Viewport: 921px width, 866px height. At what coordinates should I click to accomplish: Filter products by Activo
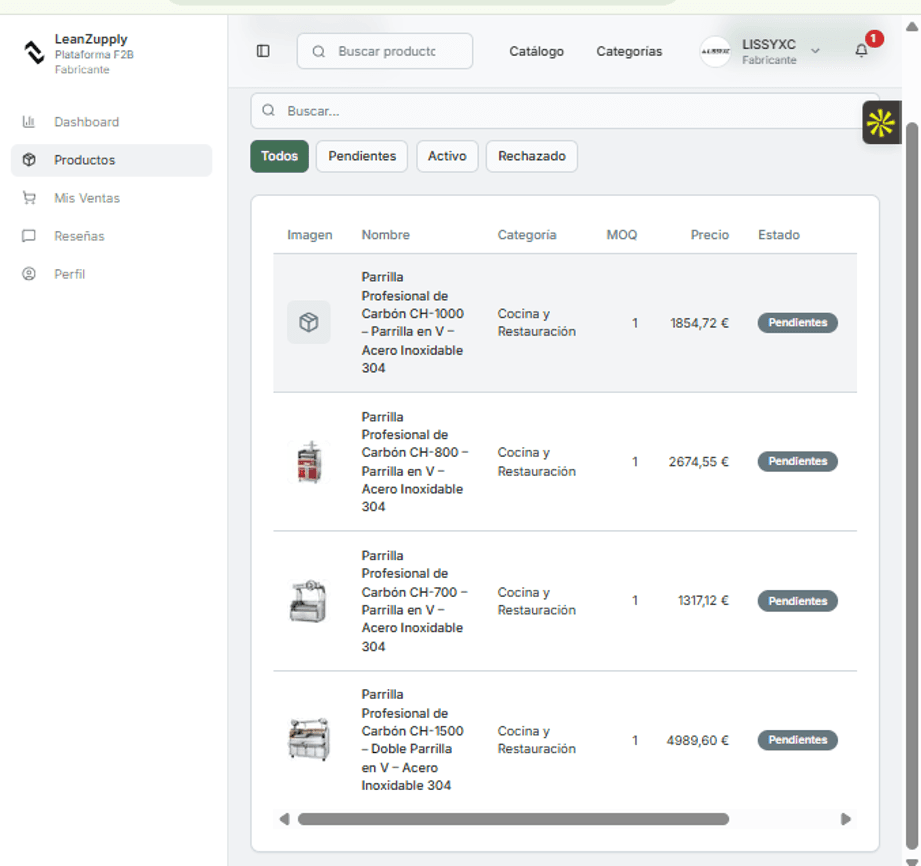point(447,156)
